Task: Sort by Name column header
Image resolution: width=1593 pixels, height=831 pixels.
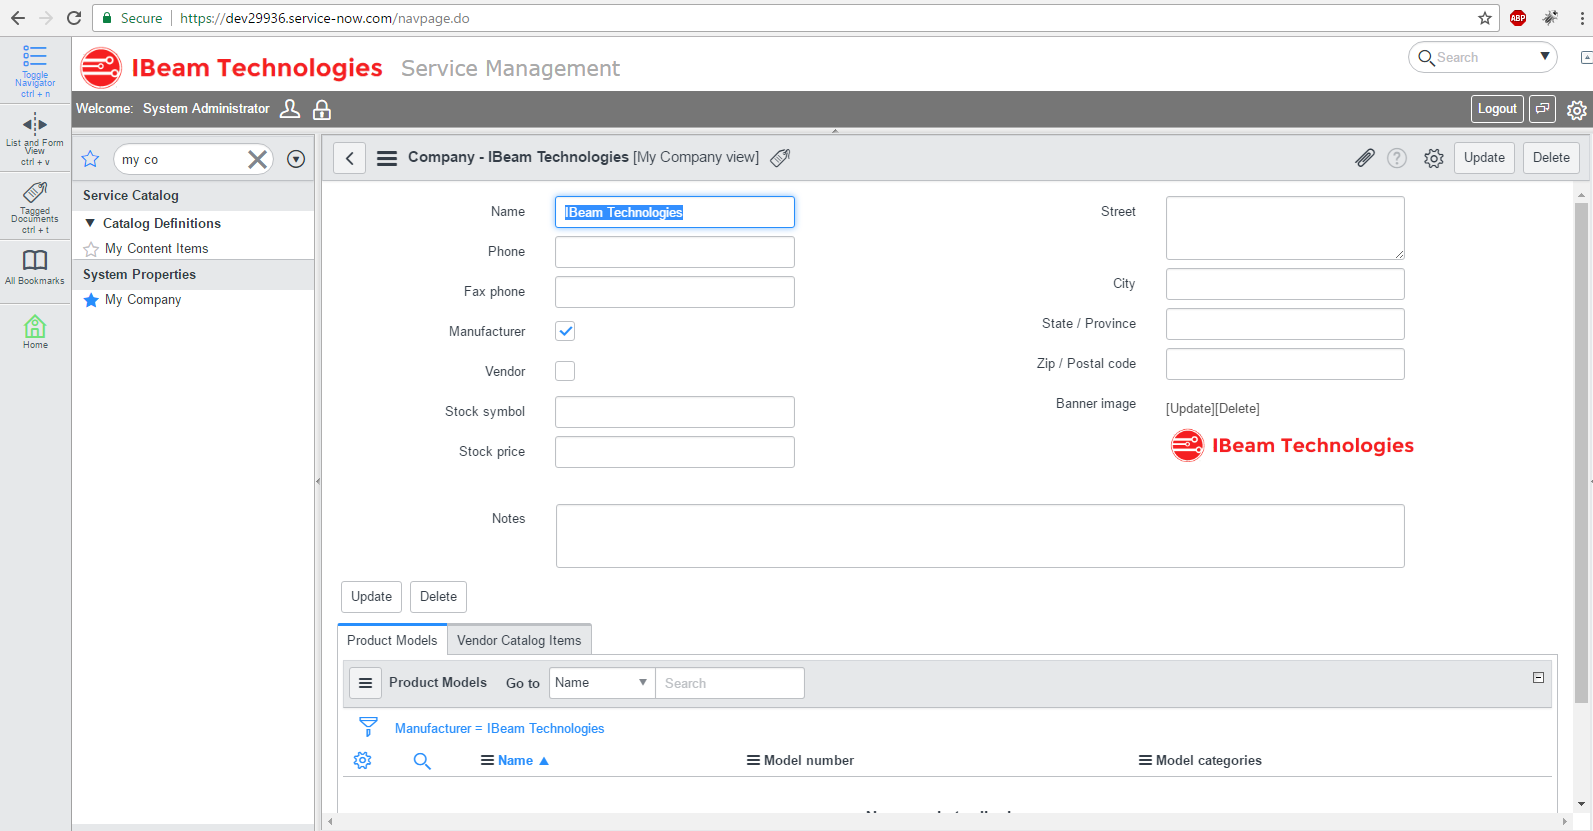Action: [515, 761]
